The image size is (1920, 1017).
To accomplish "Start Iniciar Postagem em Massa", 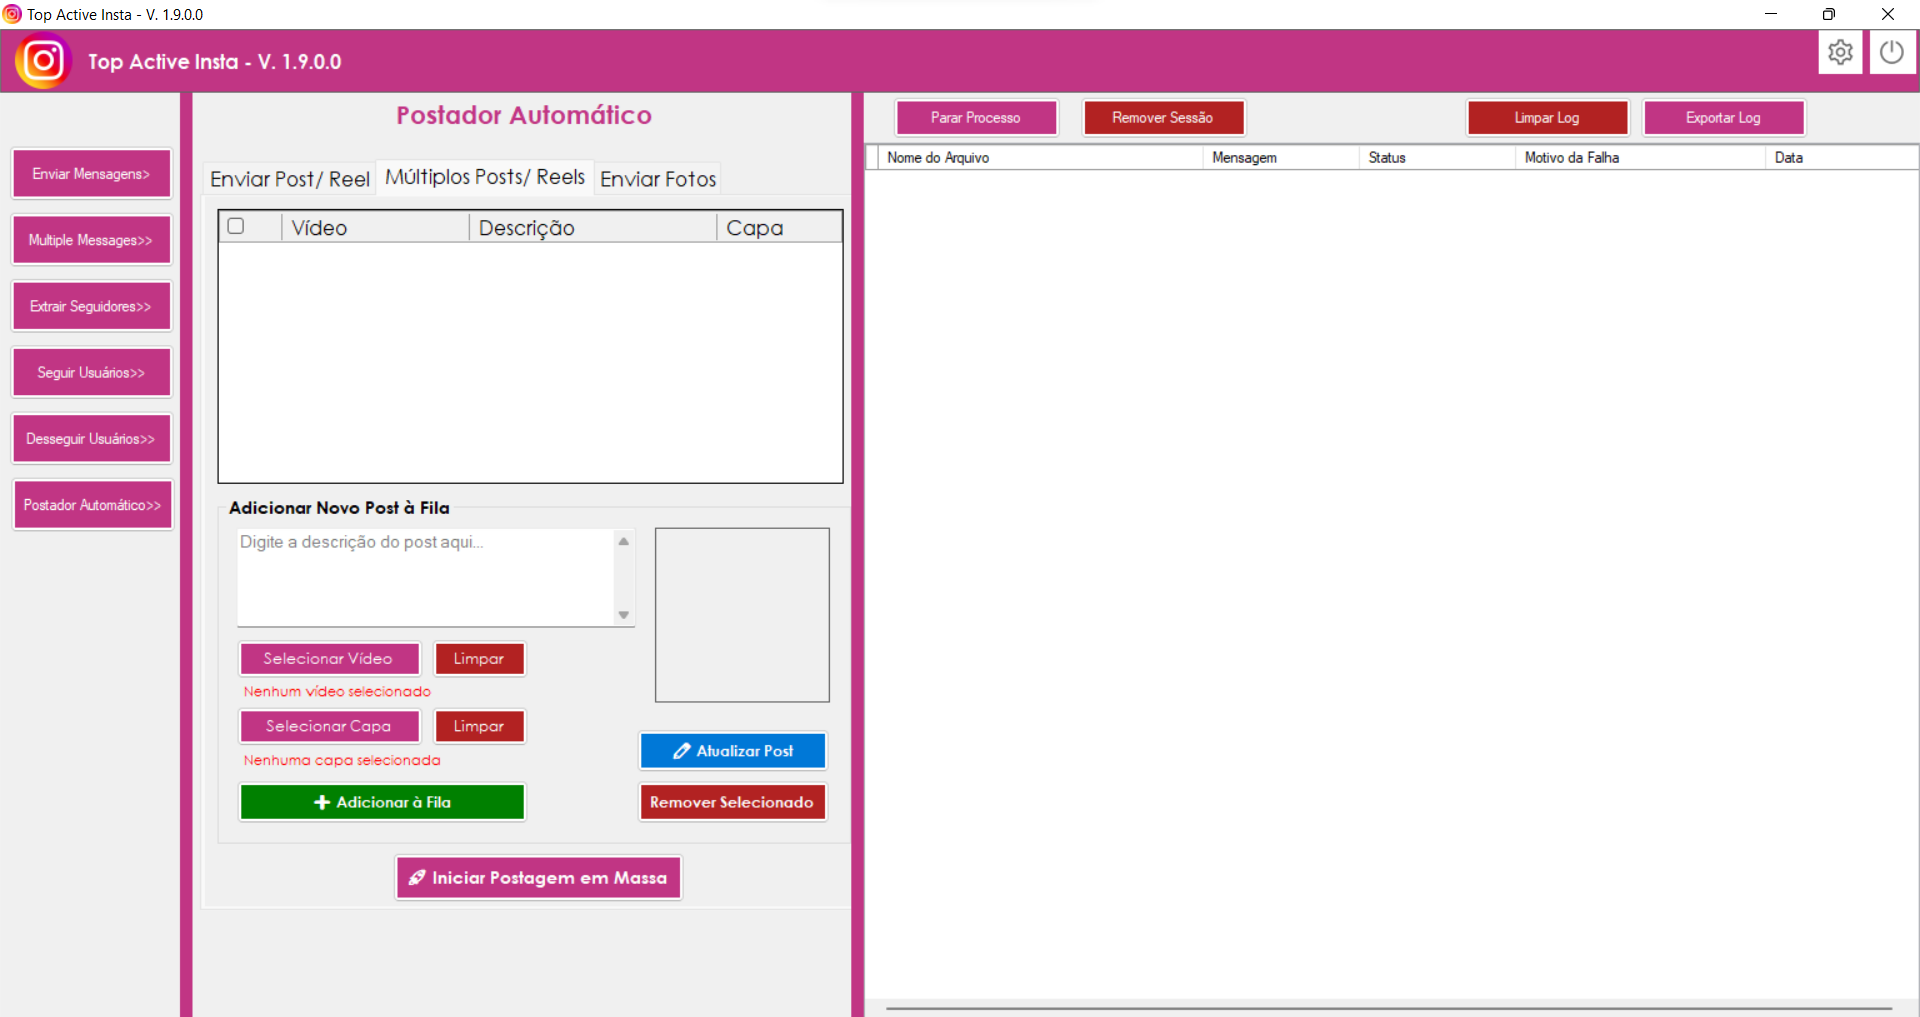I will click(x=538, y=878).
